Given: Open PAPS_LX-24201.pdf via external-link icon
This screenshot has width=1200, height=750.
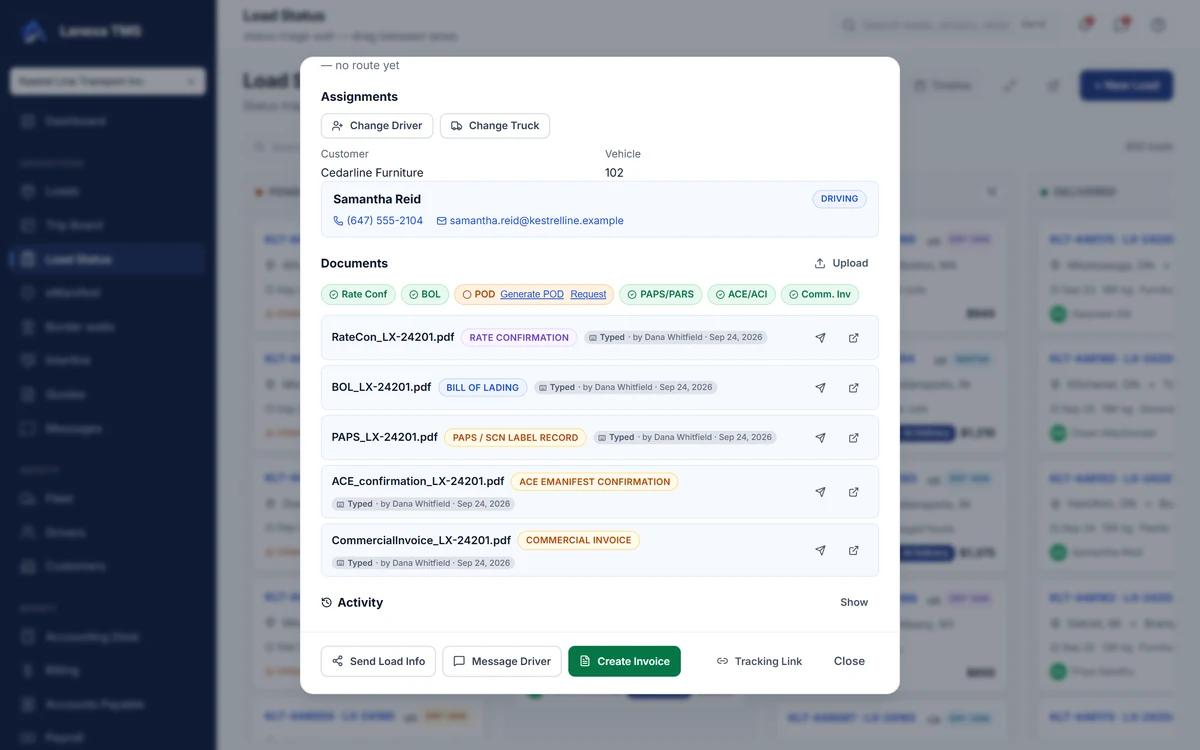Looking at the screenshot, I should 853,438.
